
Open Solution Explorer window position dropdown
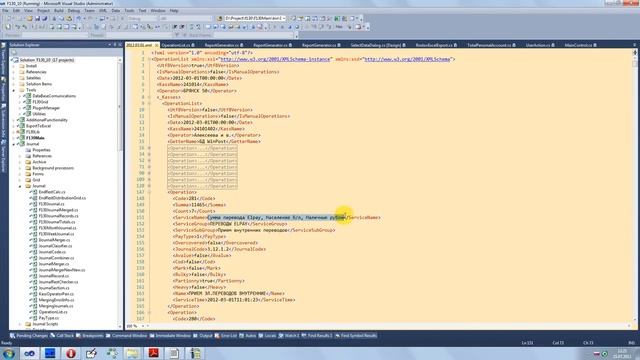pos(110,44)
